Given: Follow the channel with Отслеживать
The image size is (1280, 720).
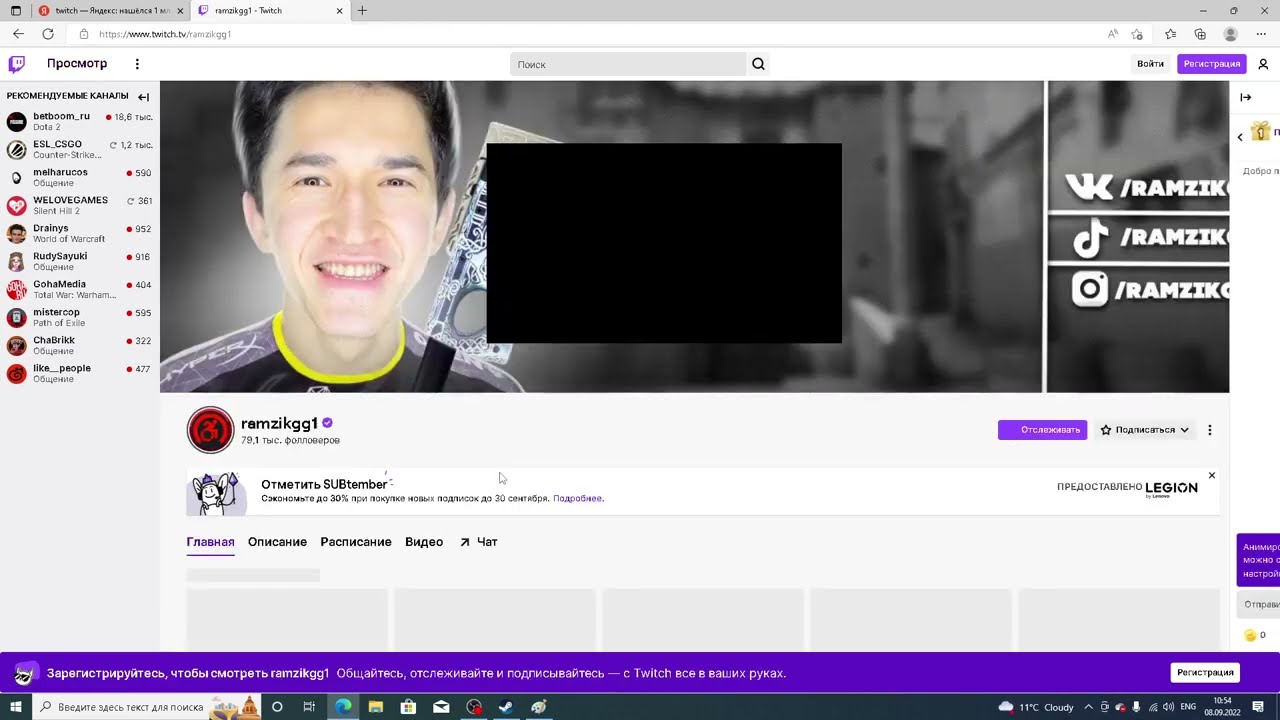Looking at the screenshot, I should 1042,430.
